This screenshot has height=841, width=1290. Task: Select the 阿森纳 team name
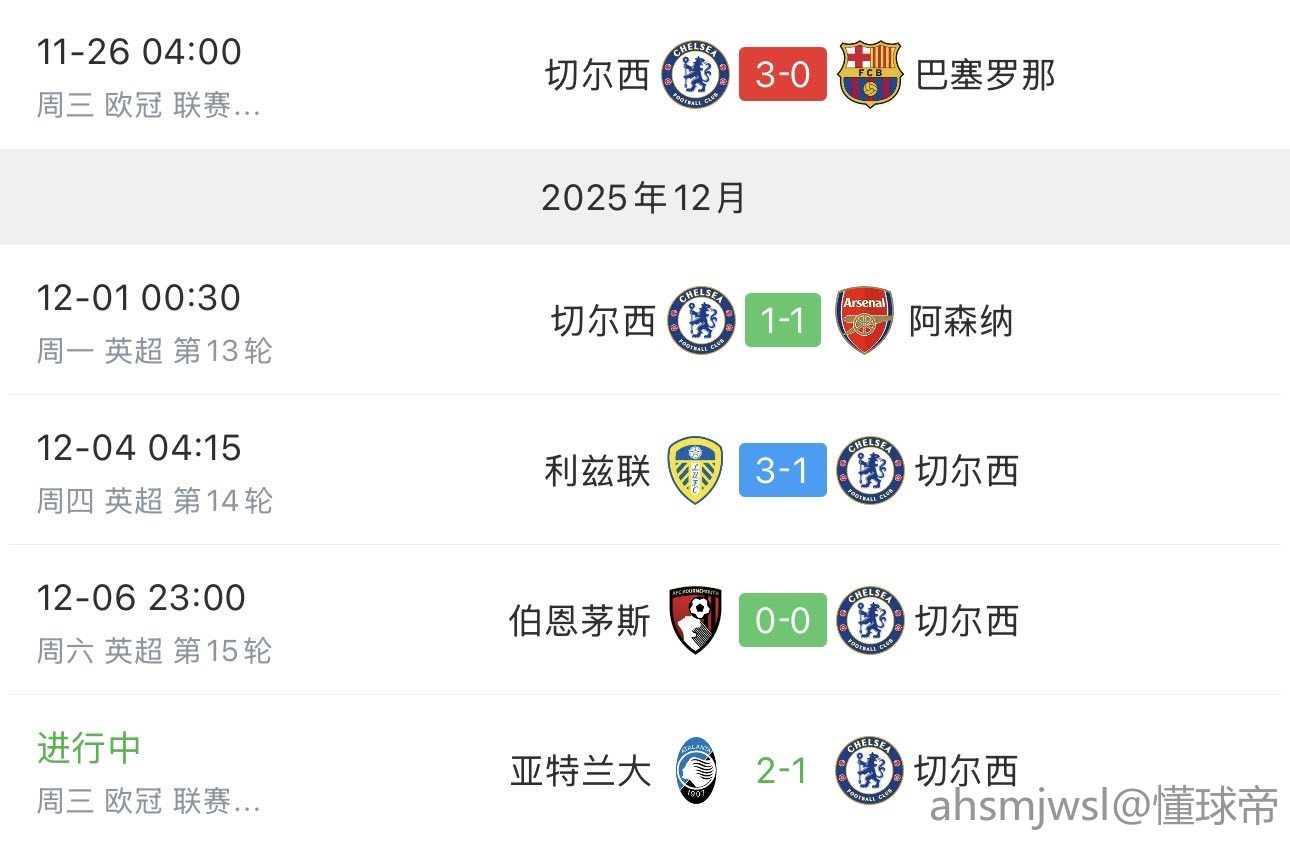tap(961, 322)
